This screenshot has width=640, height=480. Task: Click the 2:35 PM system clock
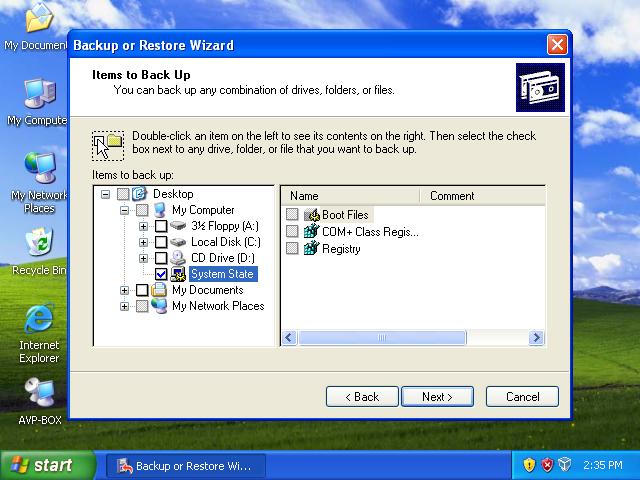click(x=603, y=465)
